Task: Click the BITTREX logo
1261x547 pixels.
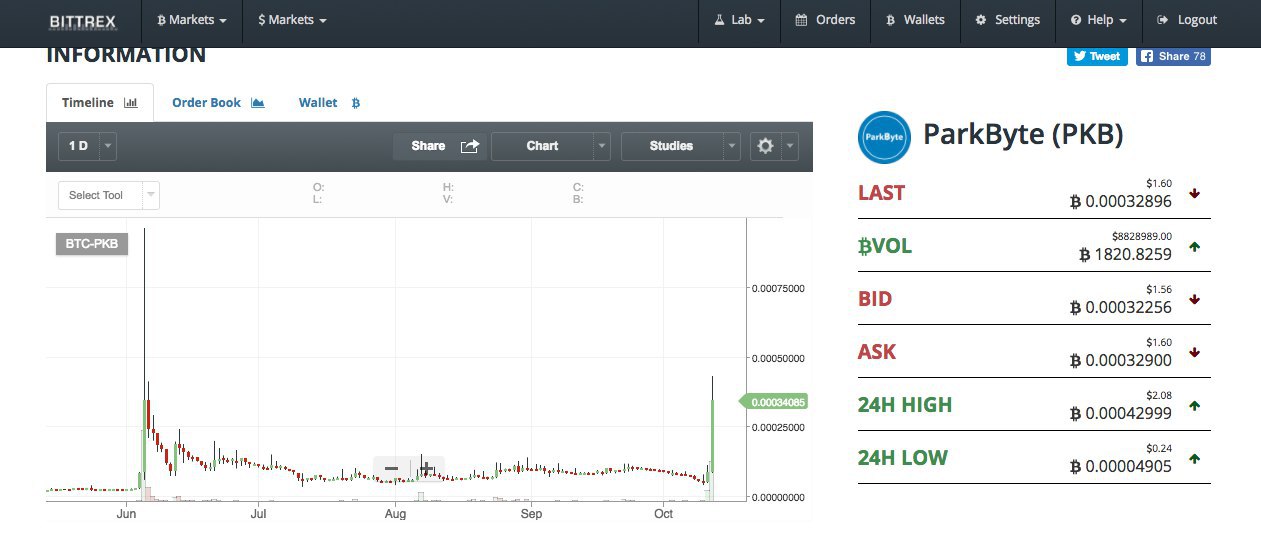Action: [83, 20]
